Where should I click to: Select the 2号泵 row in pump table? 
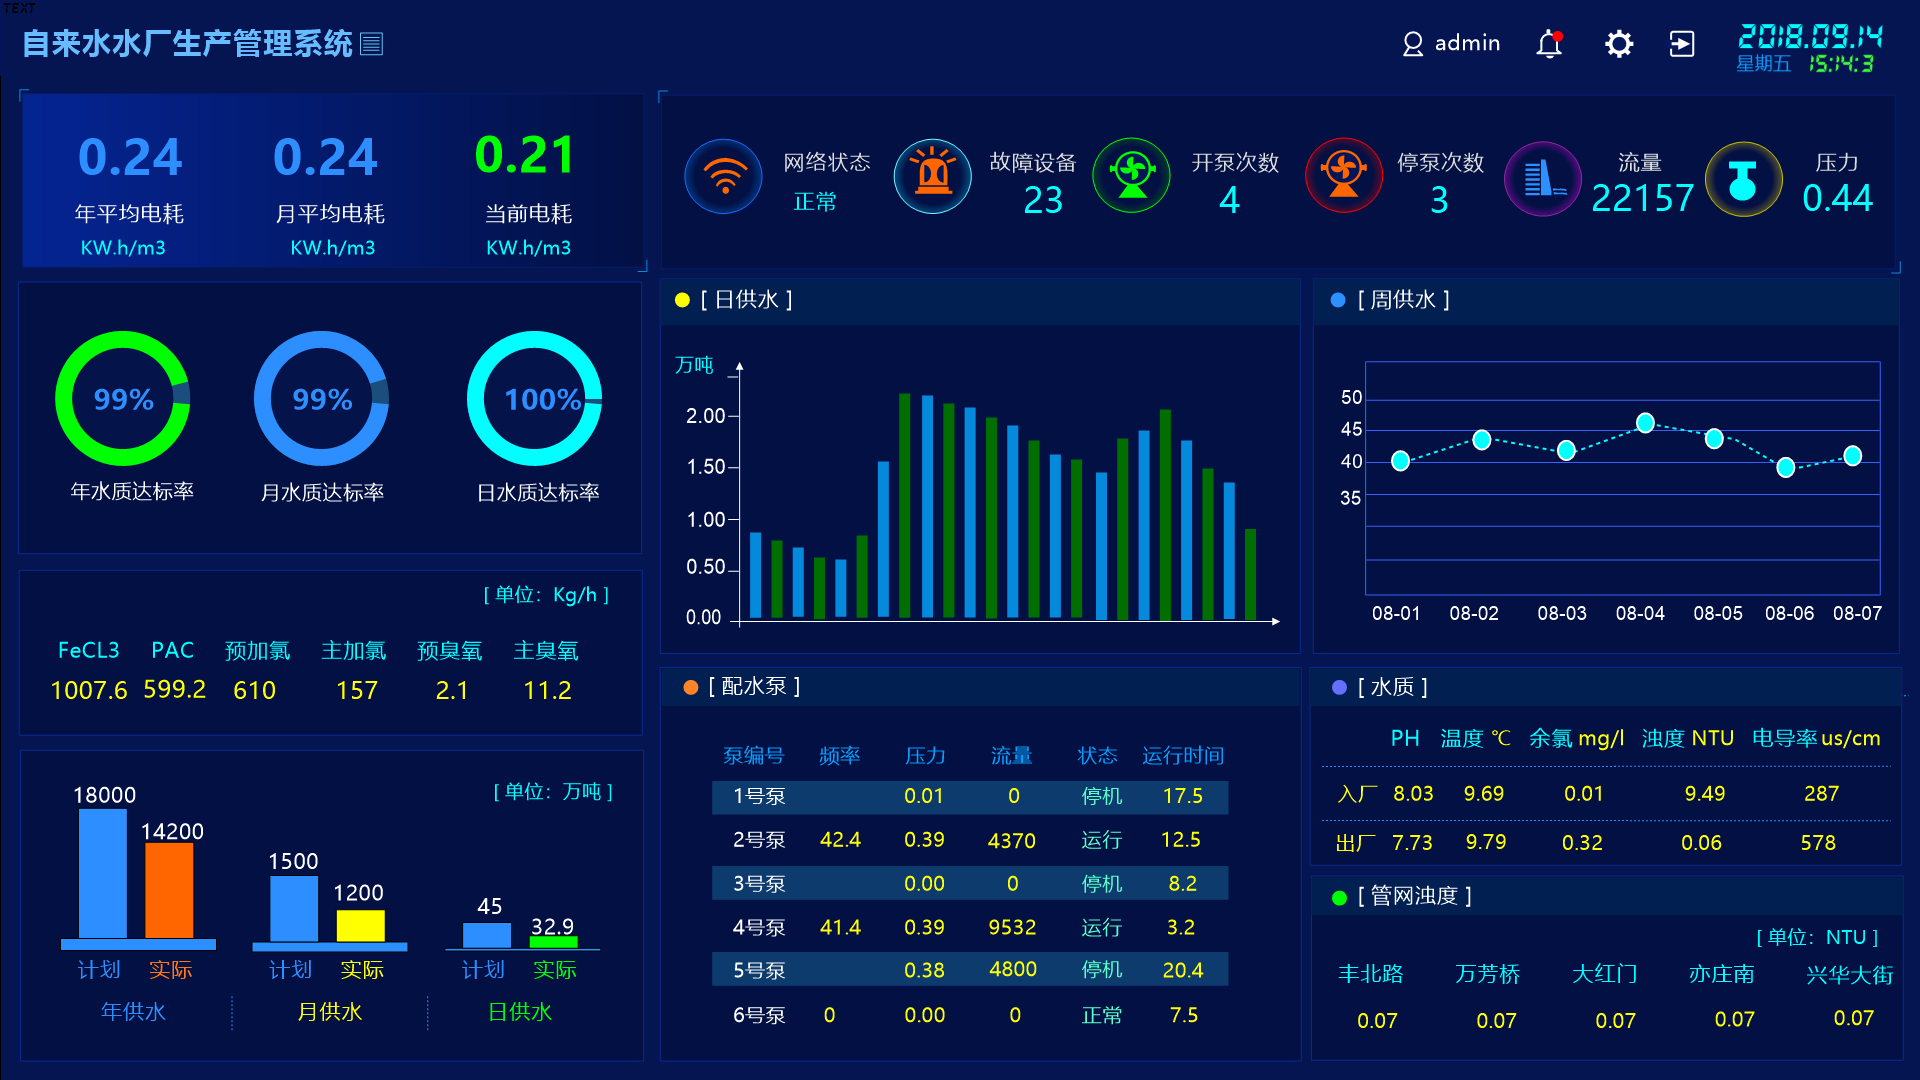click(970, 840)
